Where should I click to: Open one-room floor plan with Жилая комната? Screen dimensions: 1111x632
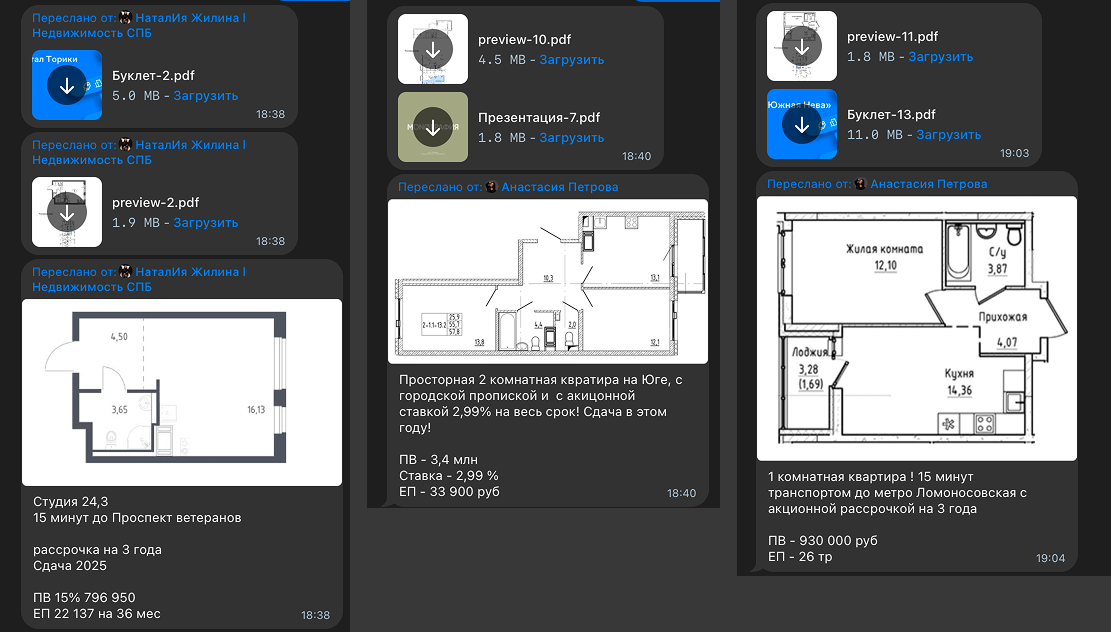(917, 328)
